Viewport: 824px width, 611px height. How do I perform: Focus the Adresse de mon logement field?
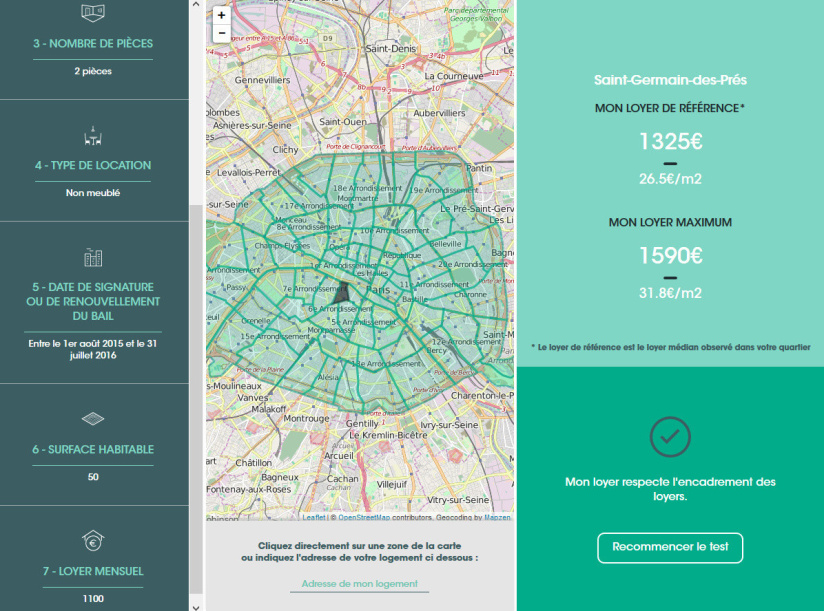(359, 584)
